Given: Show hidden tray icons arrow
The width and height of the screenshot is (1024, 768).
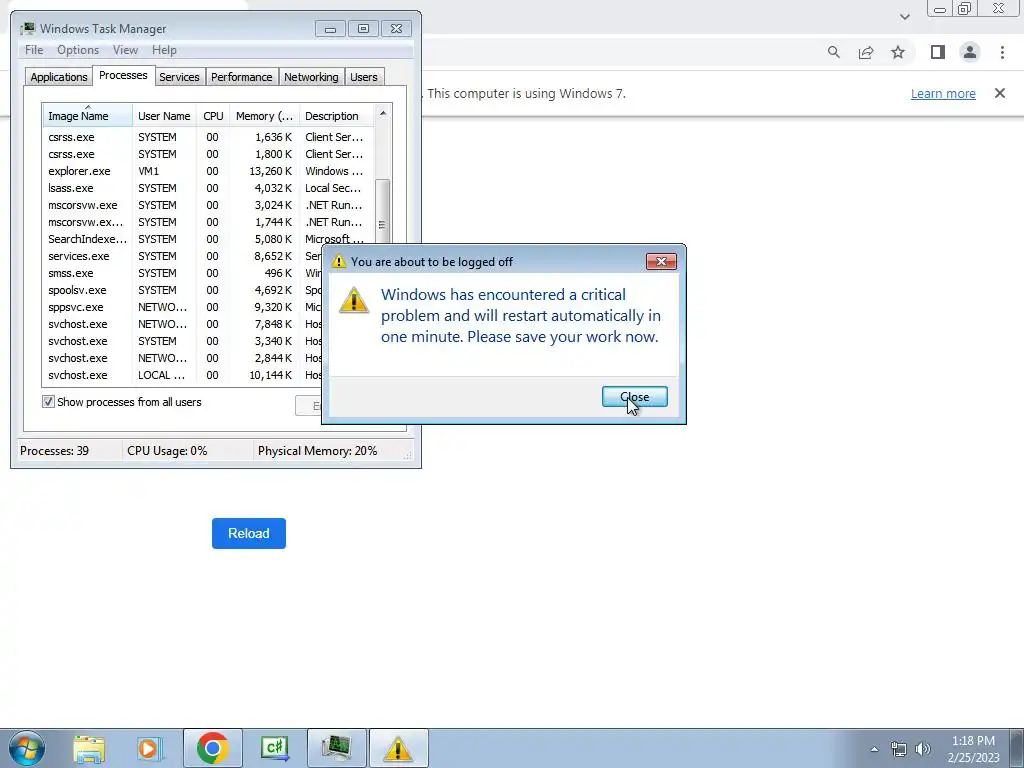Looking at the screenshot, I should click(874, 749).
